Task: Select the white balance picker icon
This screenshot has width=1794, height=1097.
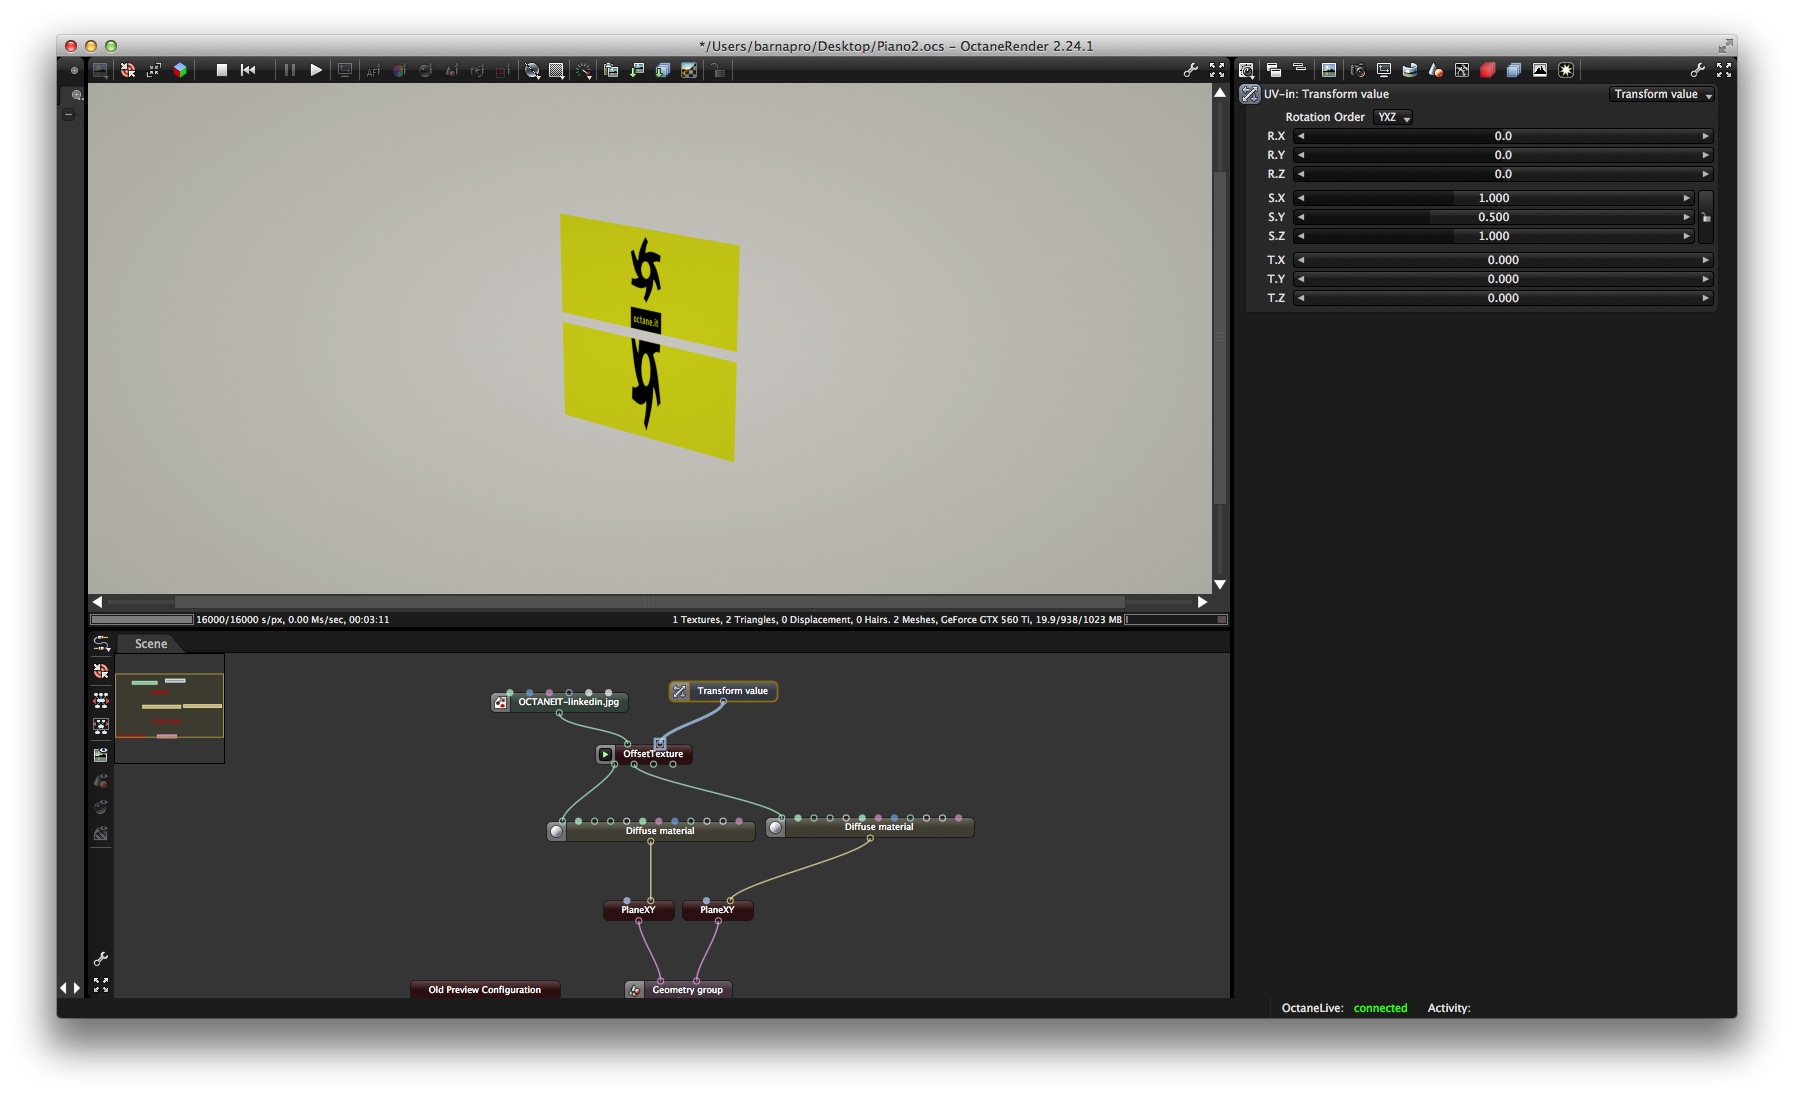Action: click(x=399, y=71)
